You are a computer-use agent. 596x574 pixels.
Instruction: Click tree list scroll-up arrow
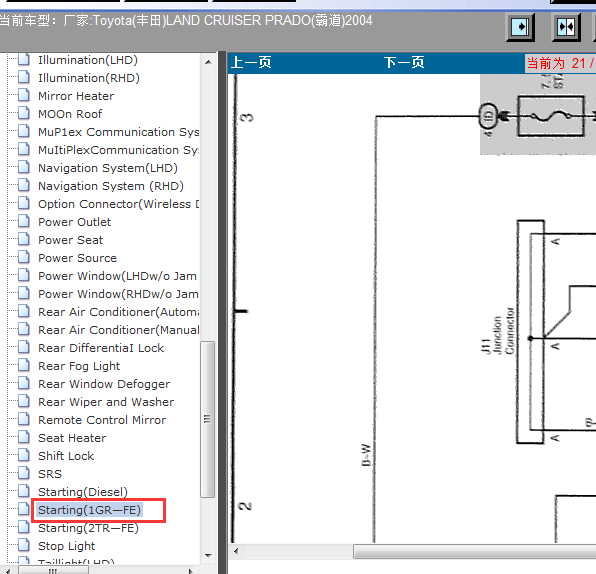click(208, 62)
